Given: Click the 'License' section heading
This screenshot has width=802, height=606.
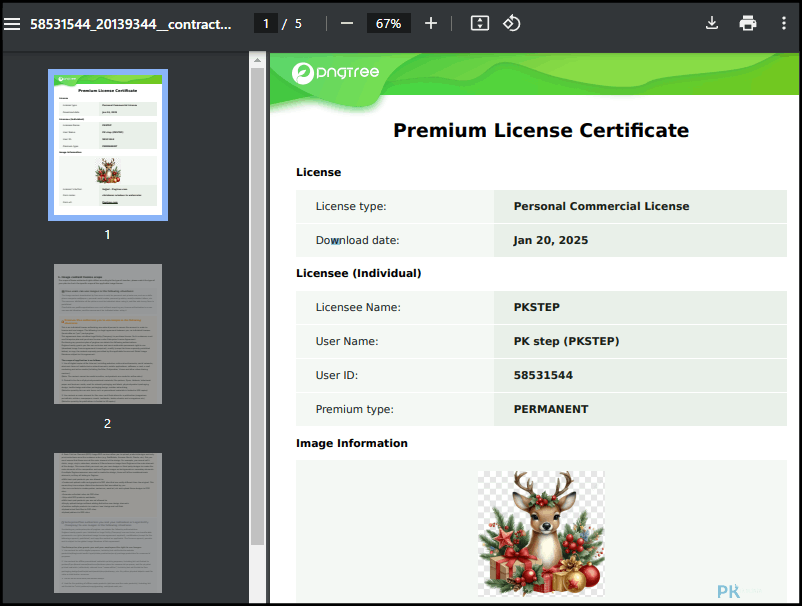Looking at the screenshot, I should [318, 172].
